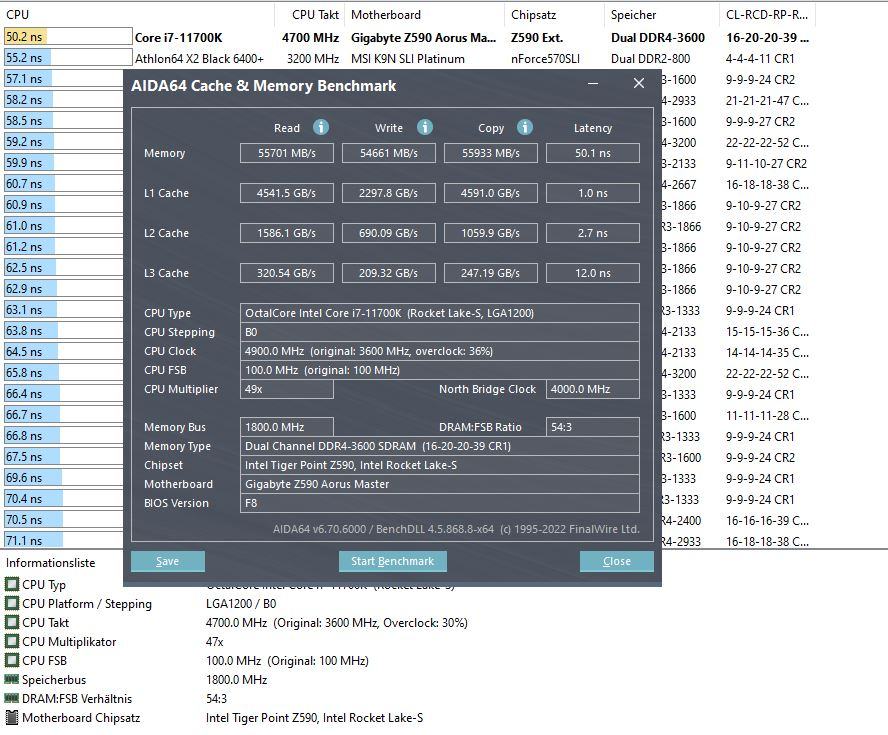Image resolution: width=888 pixels, height=735 pixels.
Task: Click the Motherboard Gigabyte Z590 Aorus Master field
Action: coord(439,484)
